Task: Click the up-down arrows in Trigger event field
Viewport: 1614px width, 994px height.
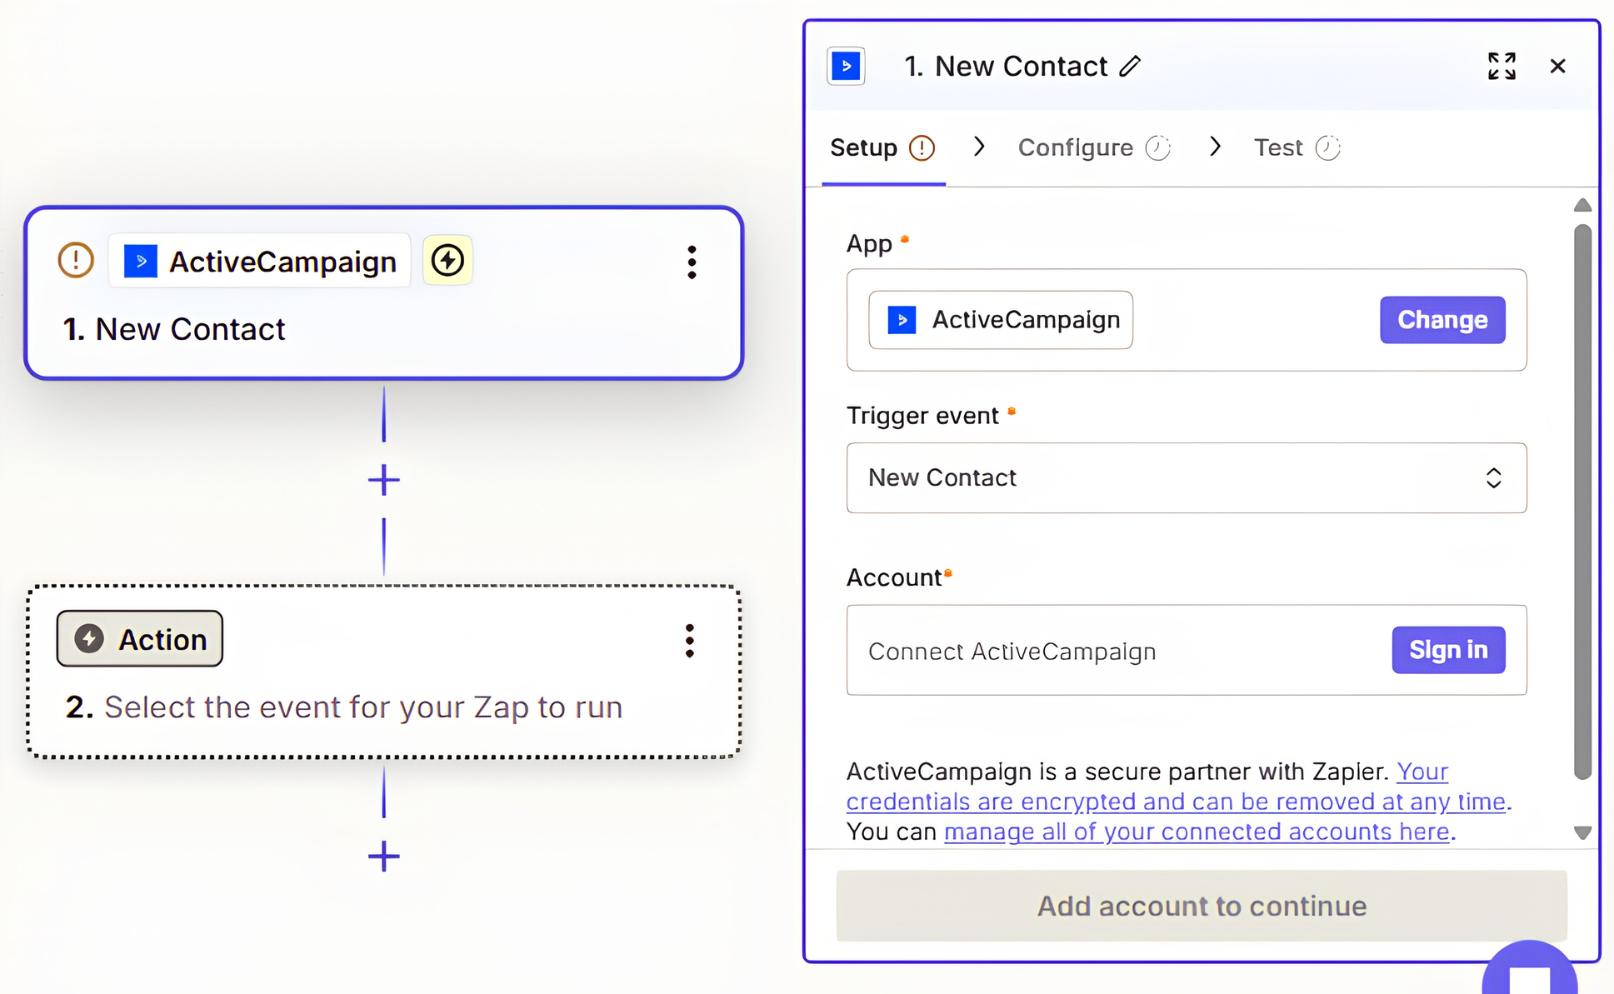Action: [1493, 478]
